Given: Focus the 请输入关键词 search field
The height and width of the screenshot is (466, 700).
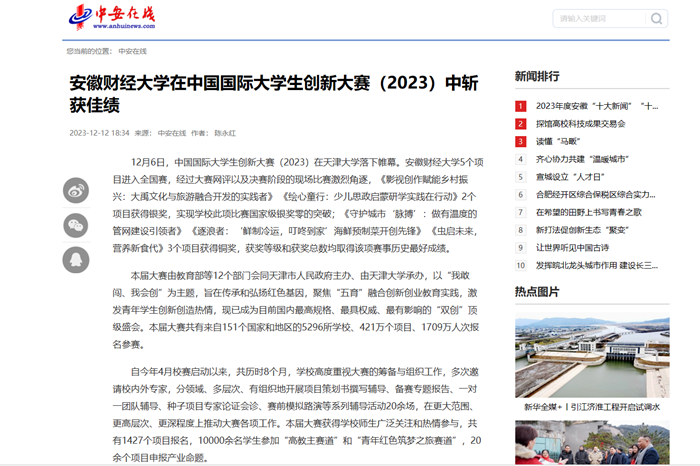Looking at the screenshot, I should [x=600, y=19].
